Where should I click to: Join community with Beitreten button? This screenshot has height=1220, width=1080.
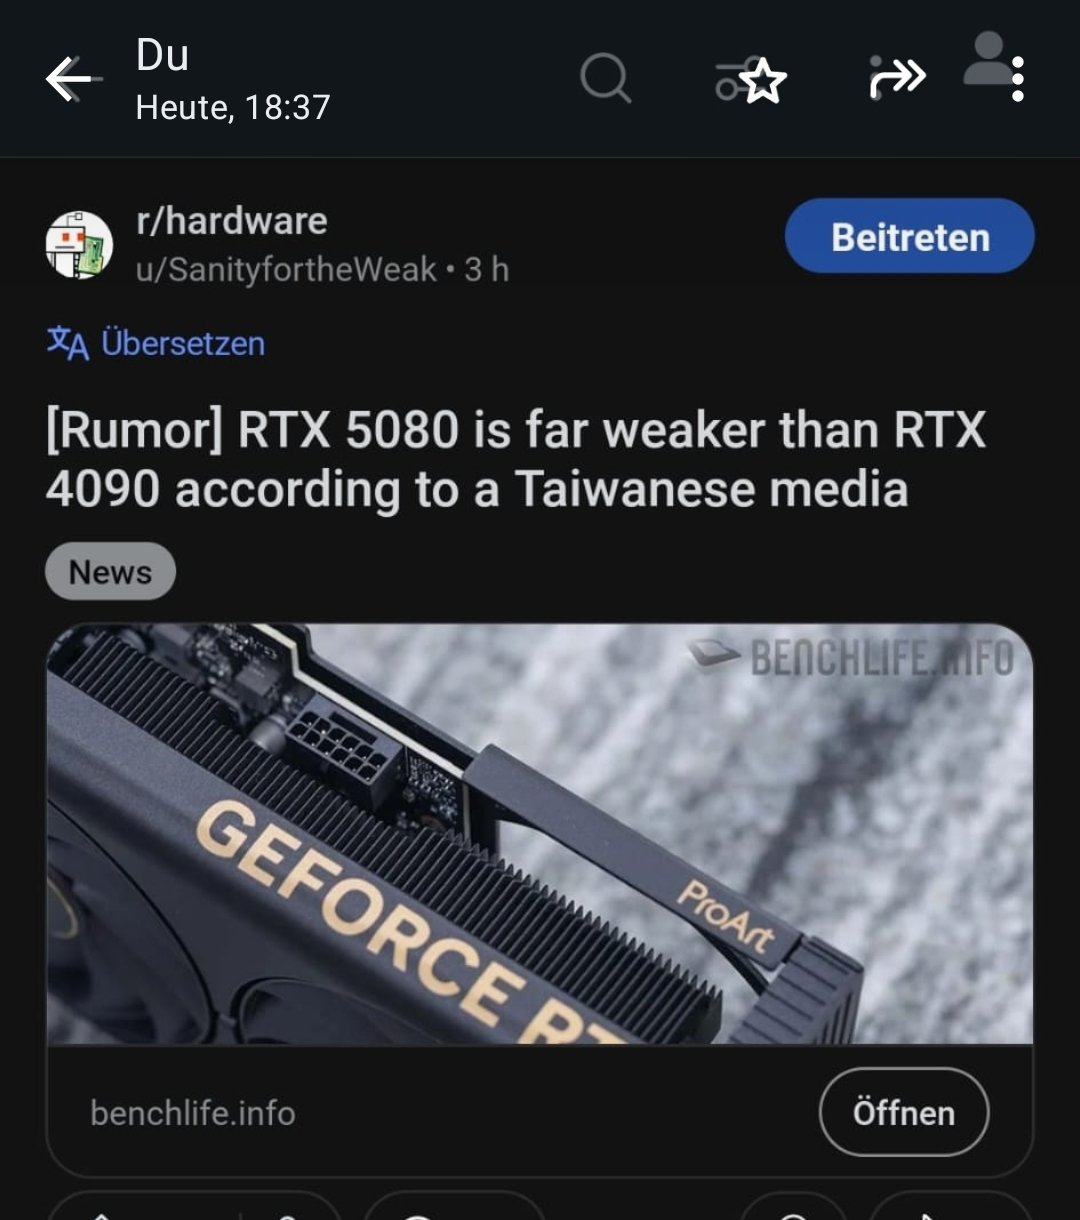tap(910, 237)
